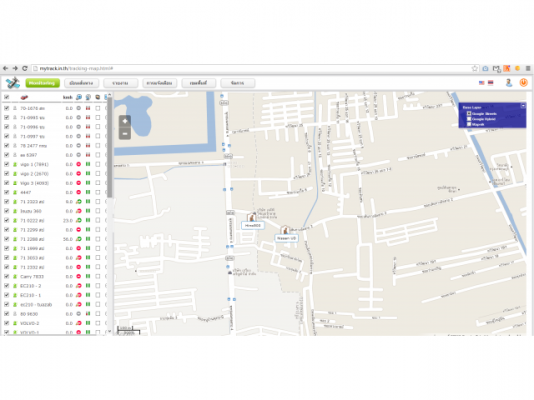This screenshot has height=400, width=534.
Task: Switch language with the Thai flag
Action: pos(490,83)
